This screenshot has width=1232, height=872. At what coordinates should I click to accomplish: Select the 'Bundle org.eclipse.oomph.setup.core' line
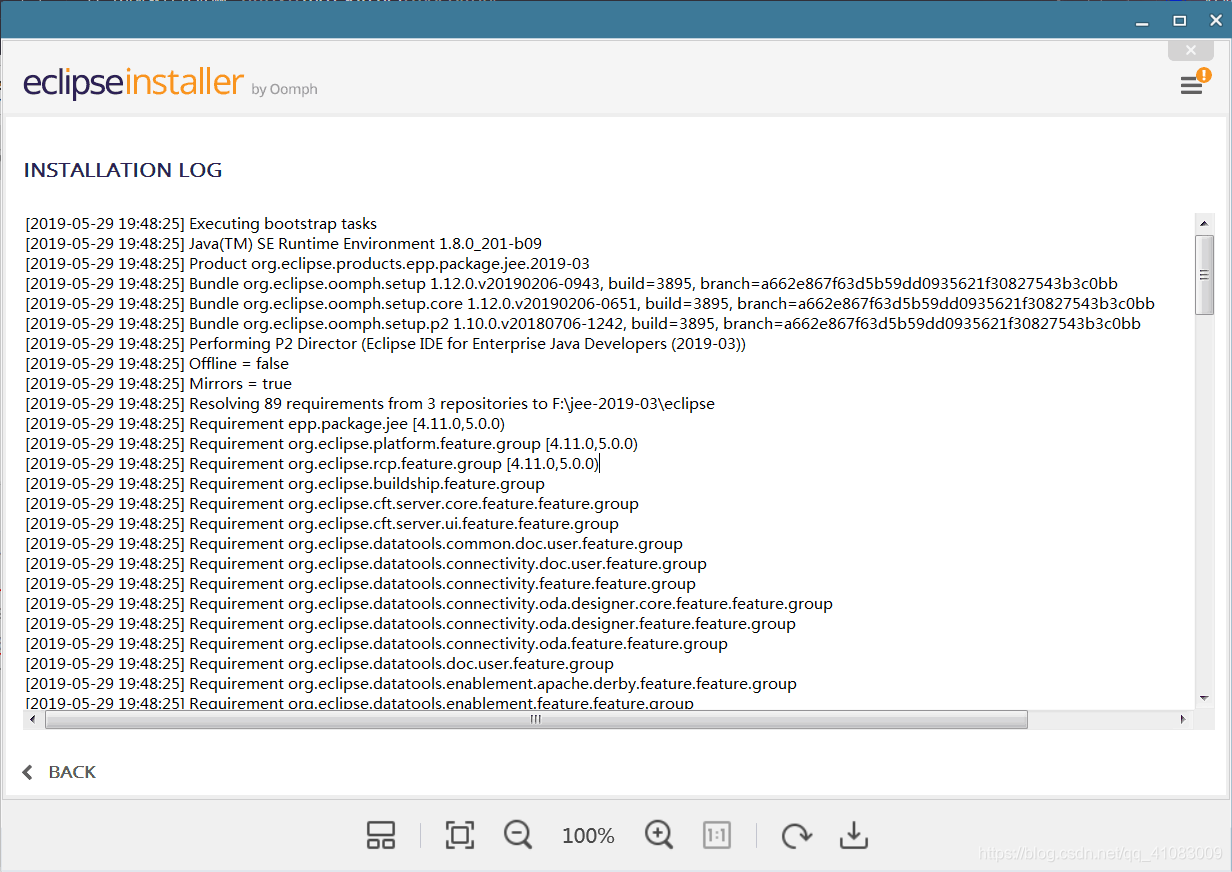point(590,304)
